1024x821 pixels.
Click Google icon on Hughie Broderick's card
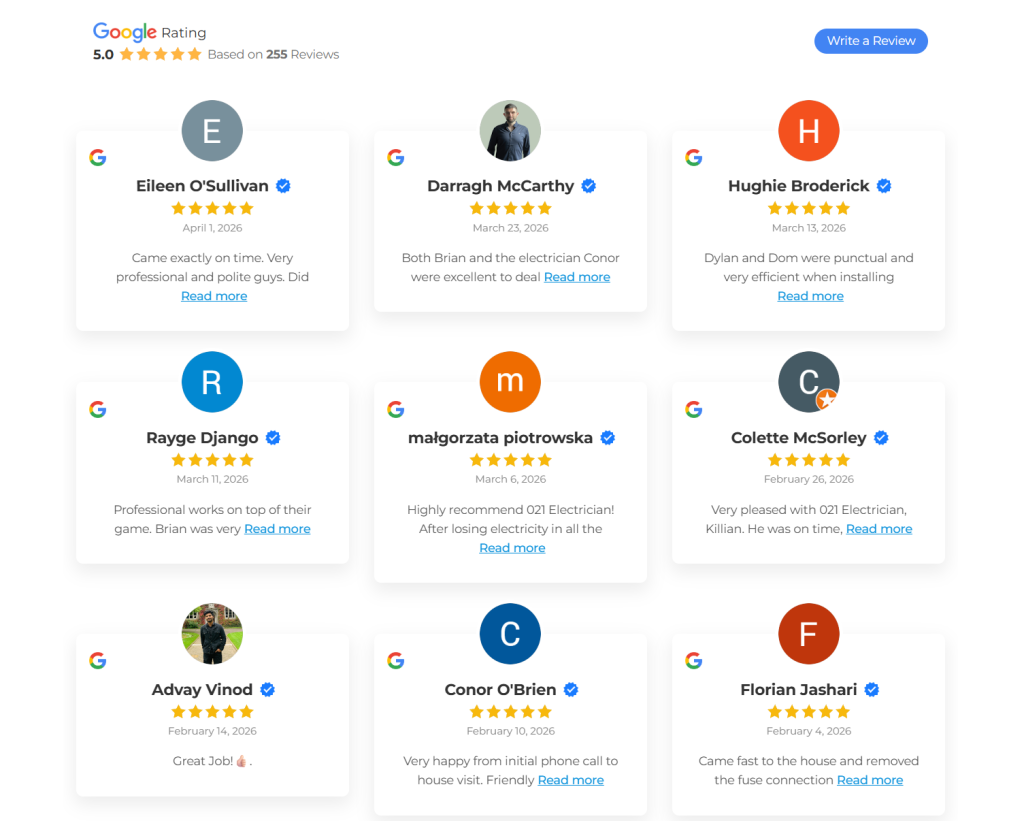693,157
